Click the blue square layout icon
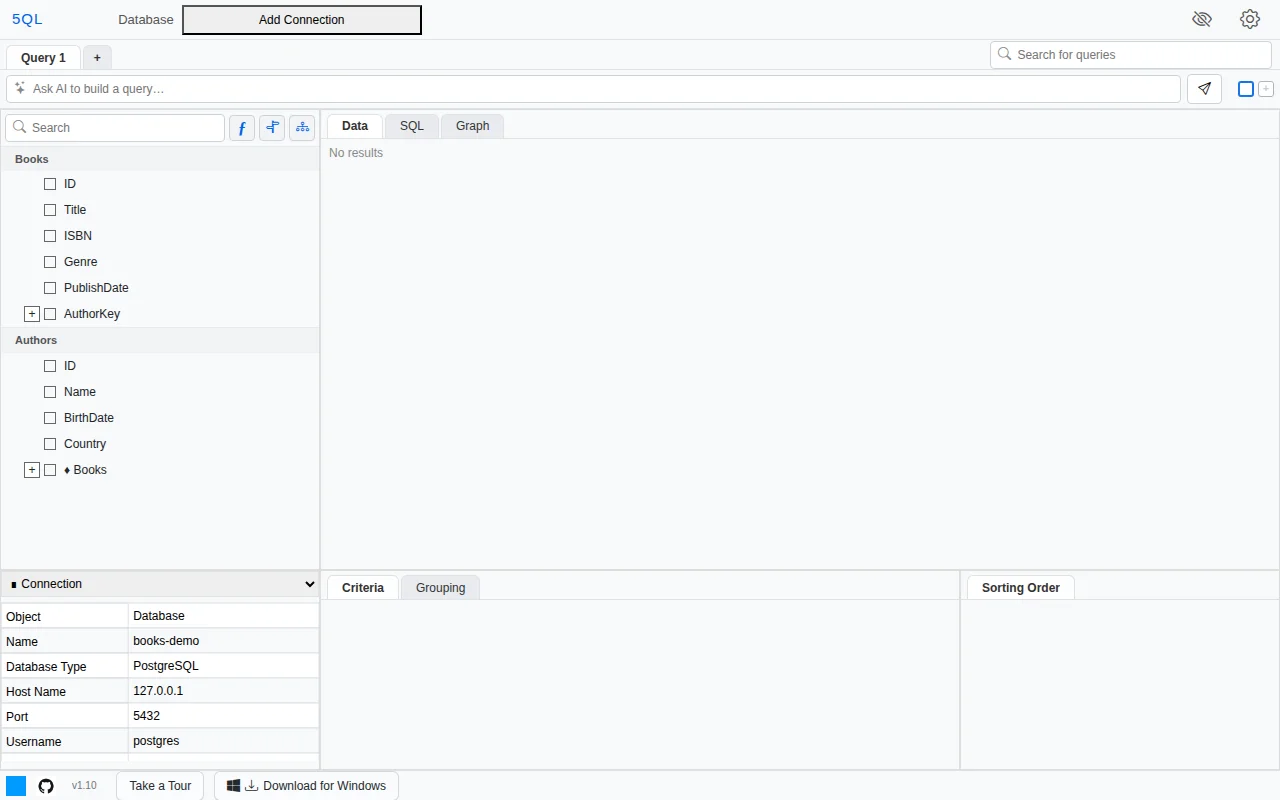 (1246, 89)
